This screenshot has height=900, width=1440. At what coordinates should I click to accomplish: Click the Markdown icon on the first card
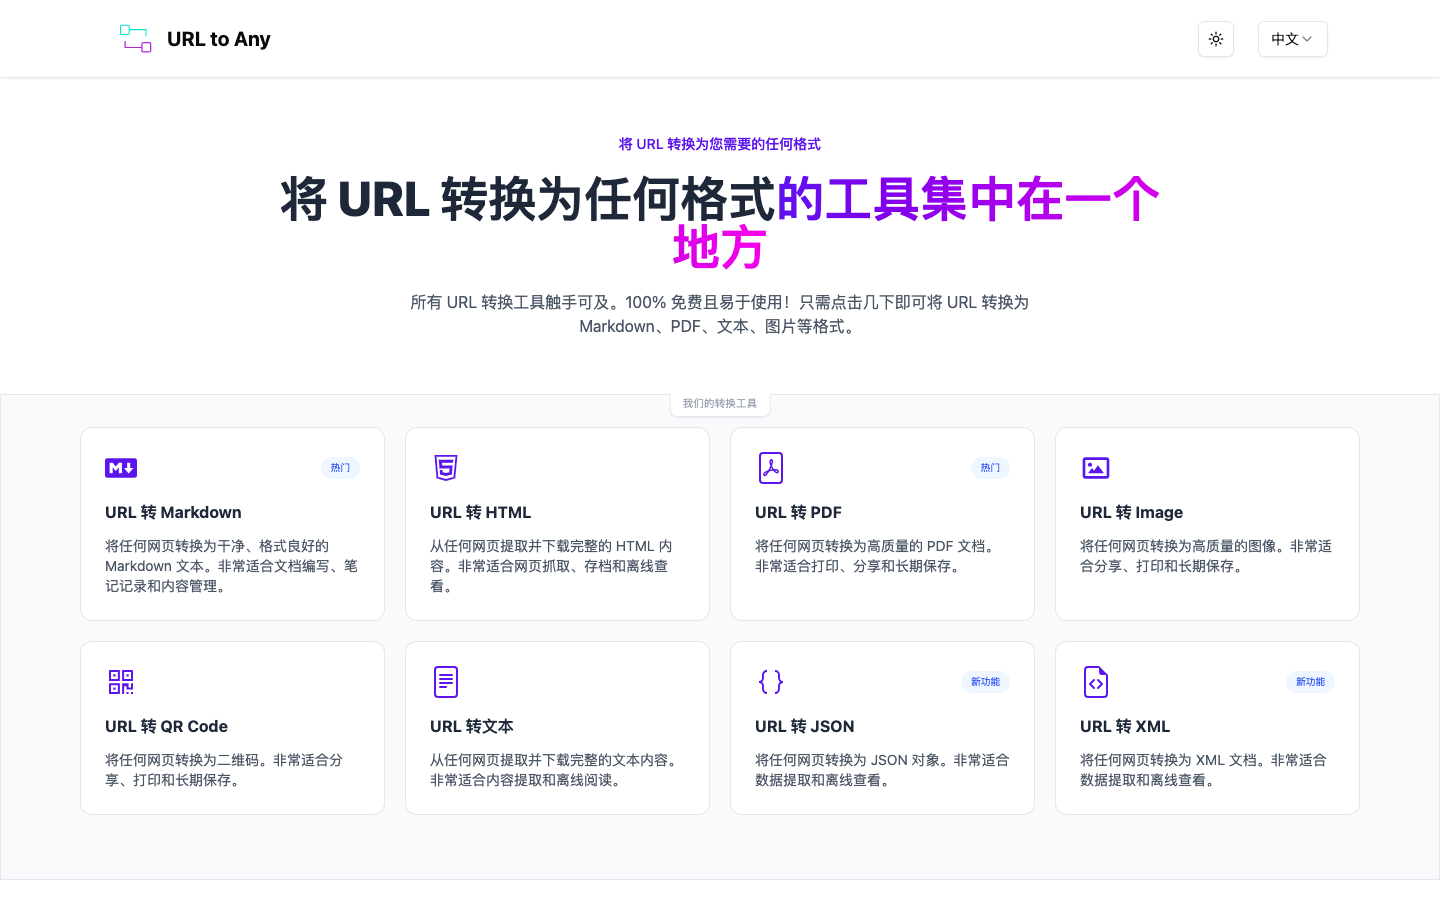[x=121, y=468]
